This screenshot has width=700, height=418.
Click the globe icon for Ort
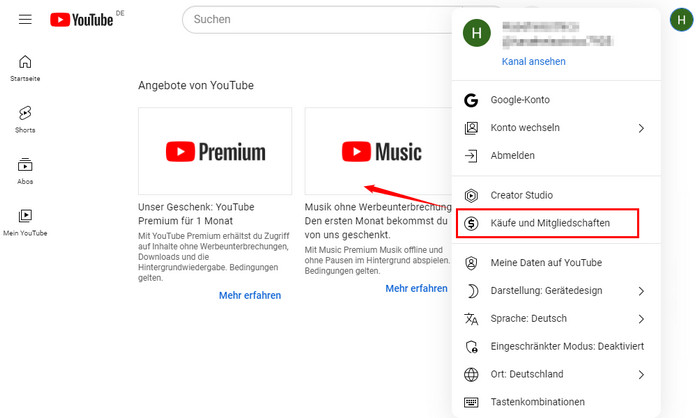pos(471,374)
